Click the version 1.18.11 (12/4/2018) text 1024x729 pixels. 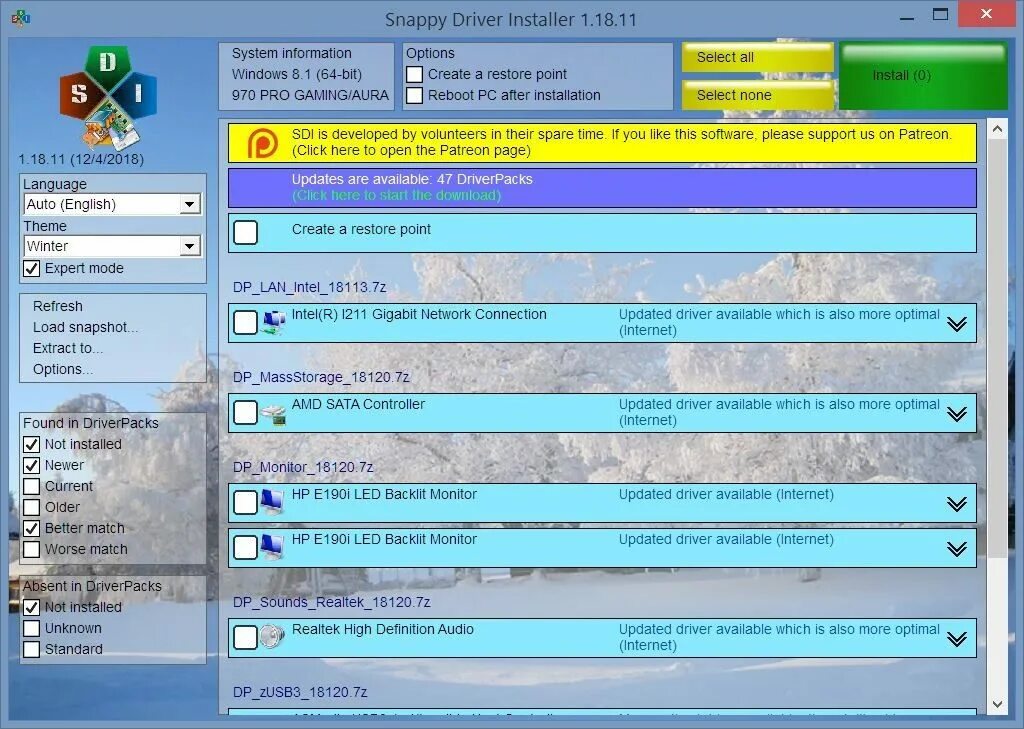pos(81,159)
